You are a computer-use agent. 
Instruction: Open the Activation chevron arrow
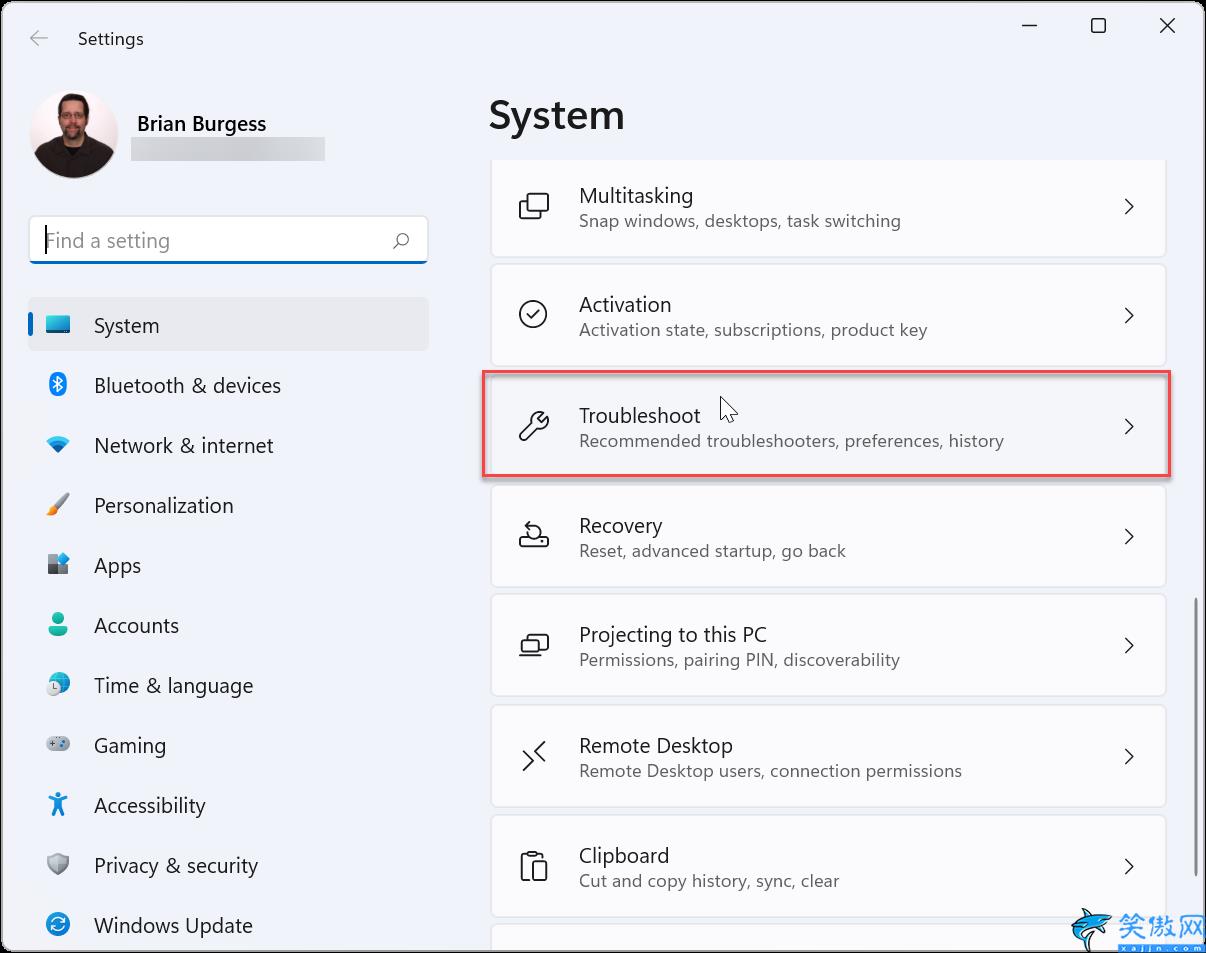[1129, 316]
